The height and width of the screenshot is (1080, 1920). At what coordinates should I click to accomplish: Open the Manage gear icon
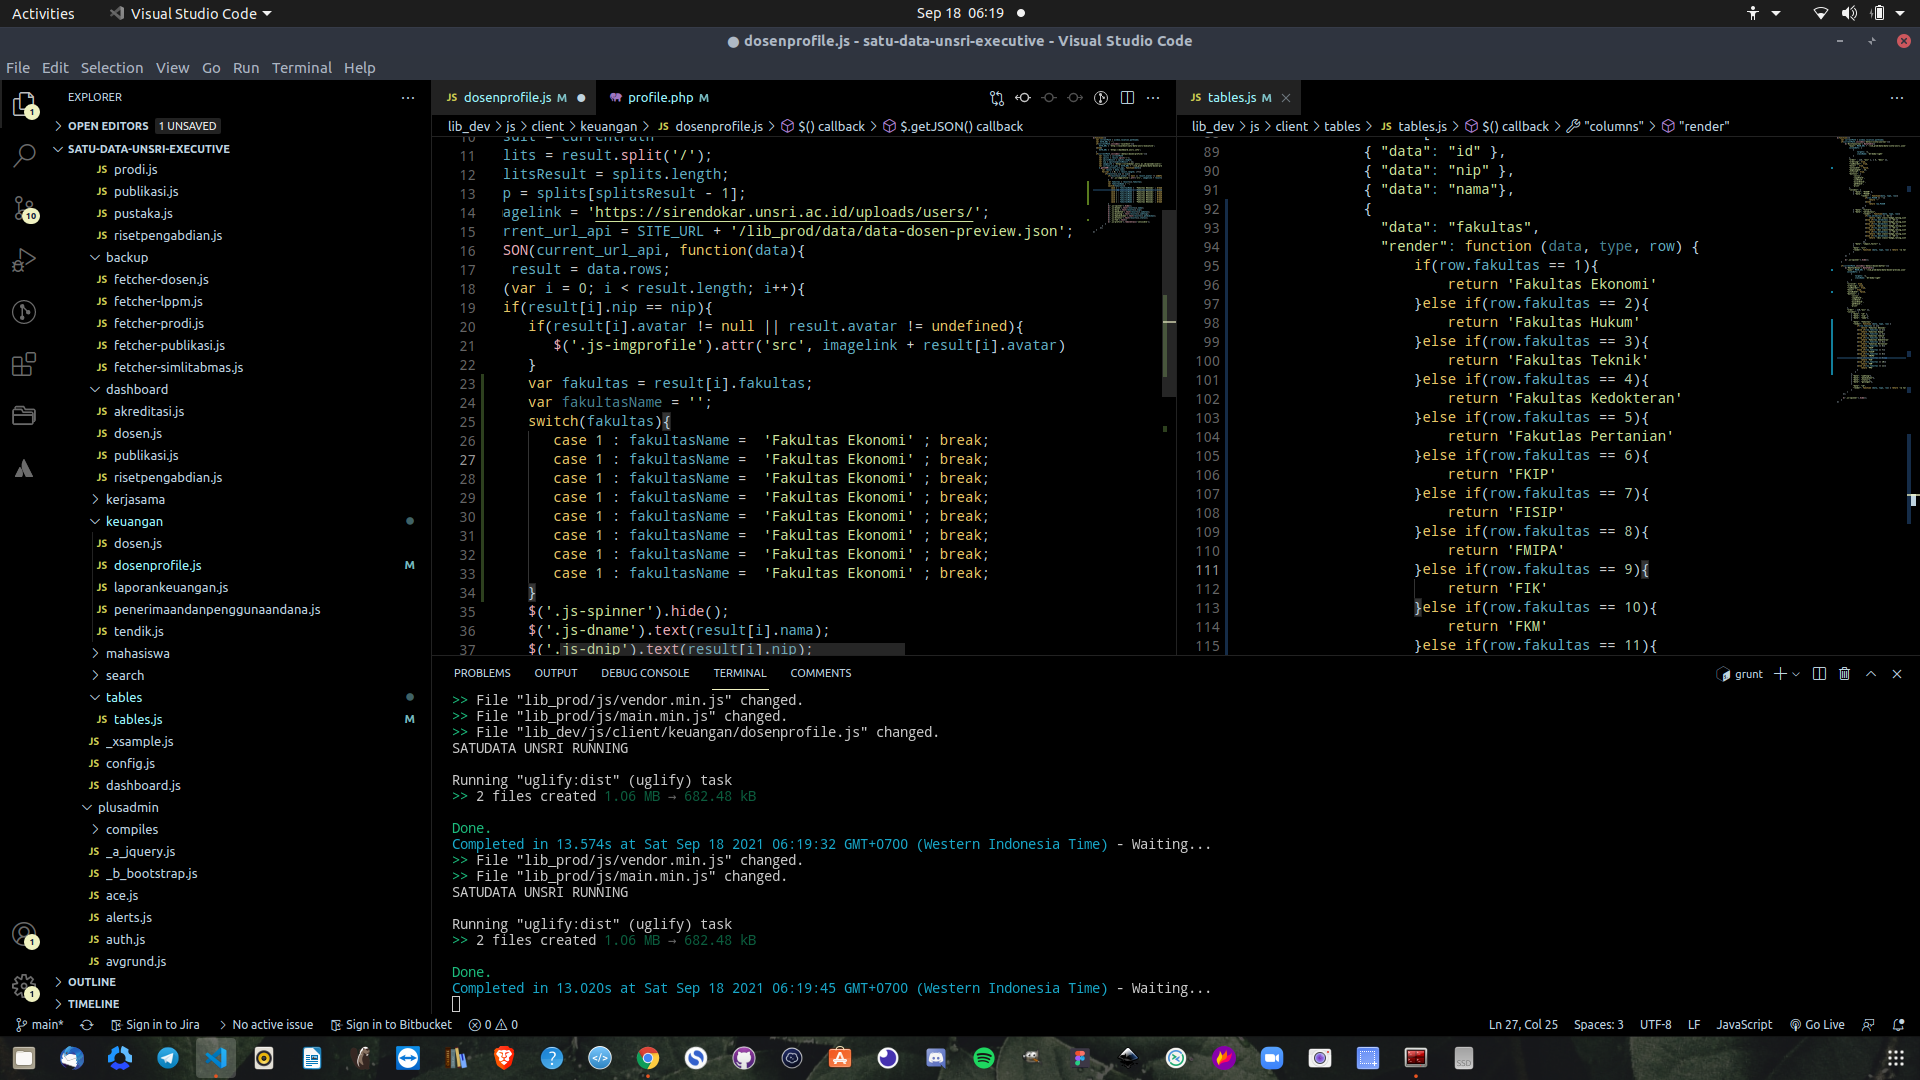(24, 986)
